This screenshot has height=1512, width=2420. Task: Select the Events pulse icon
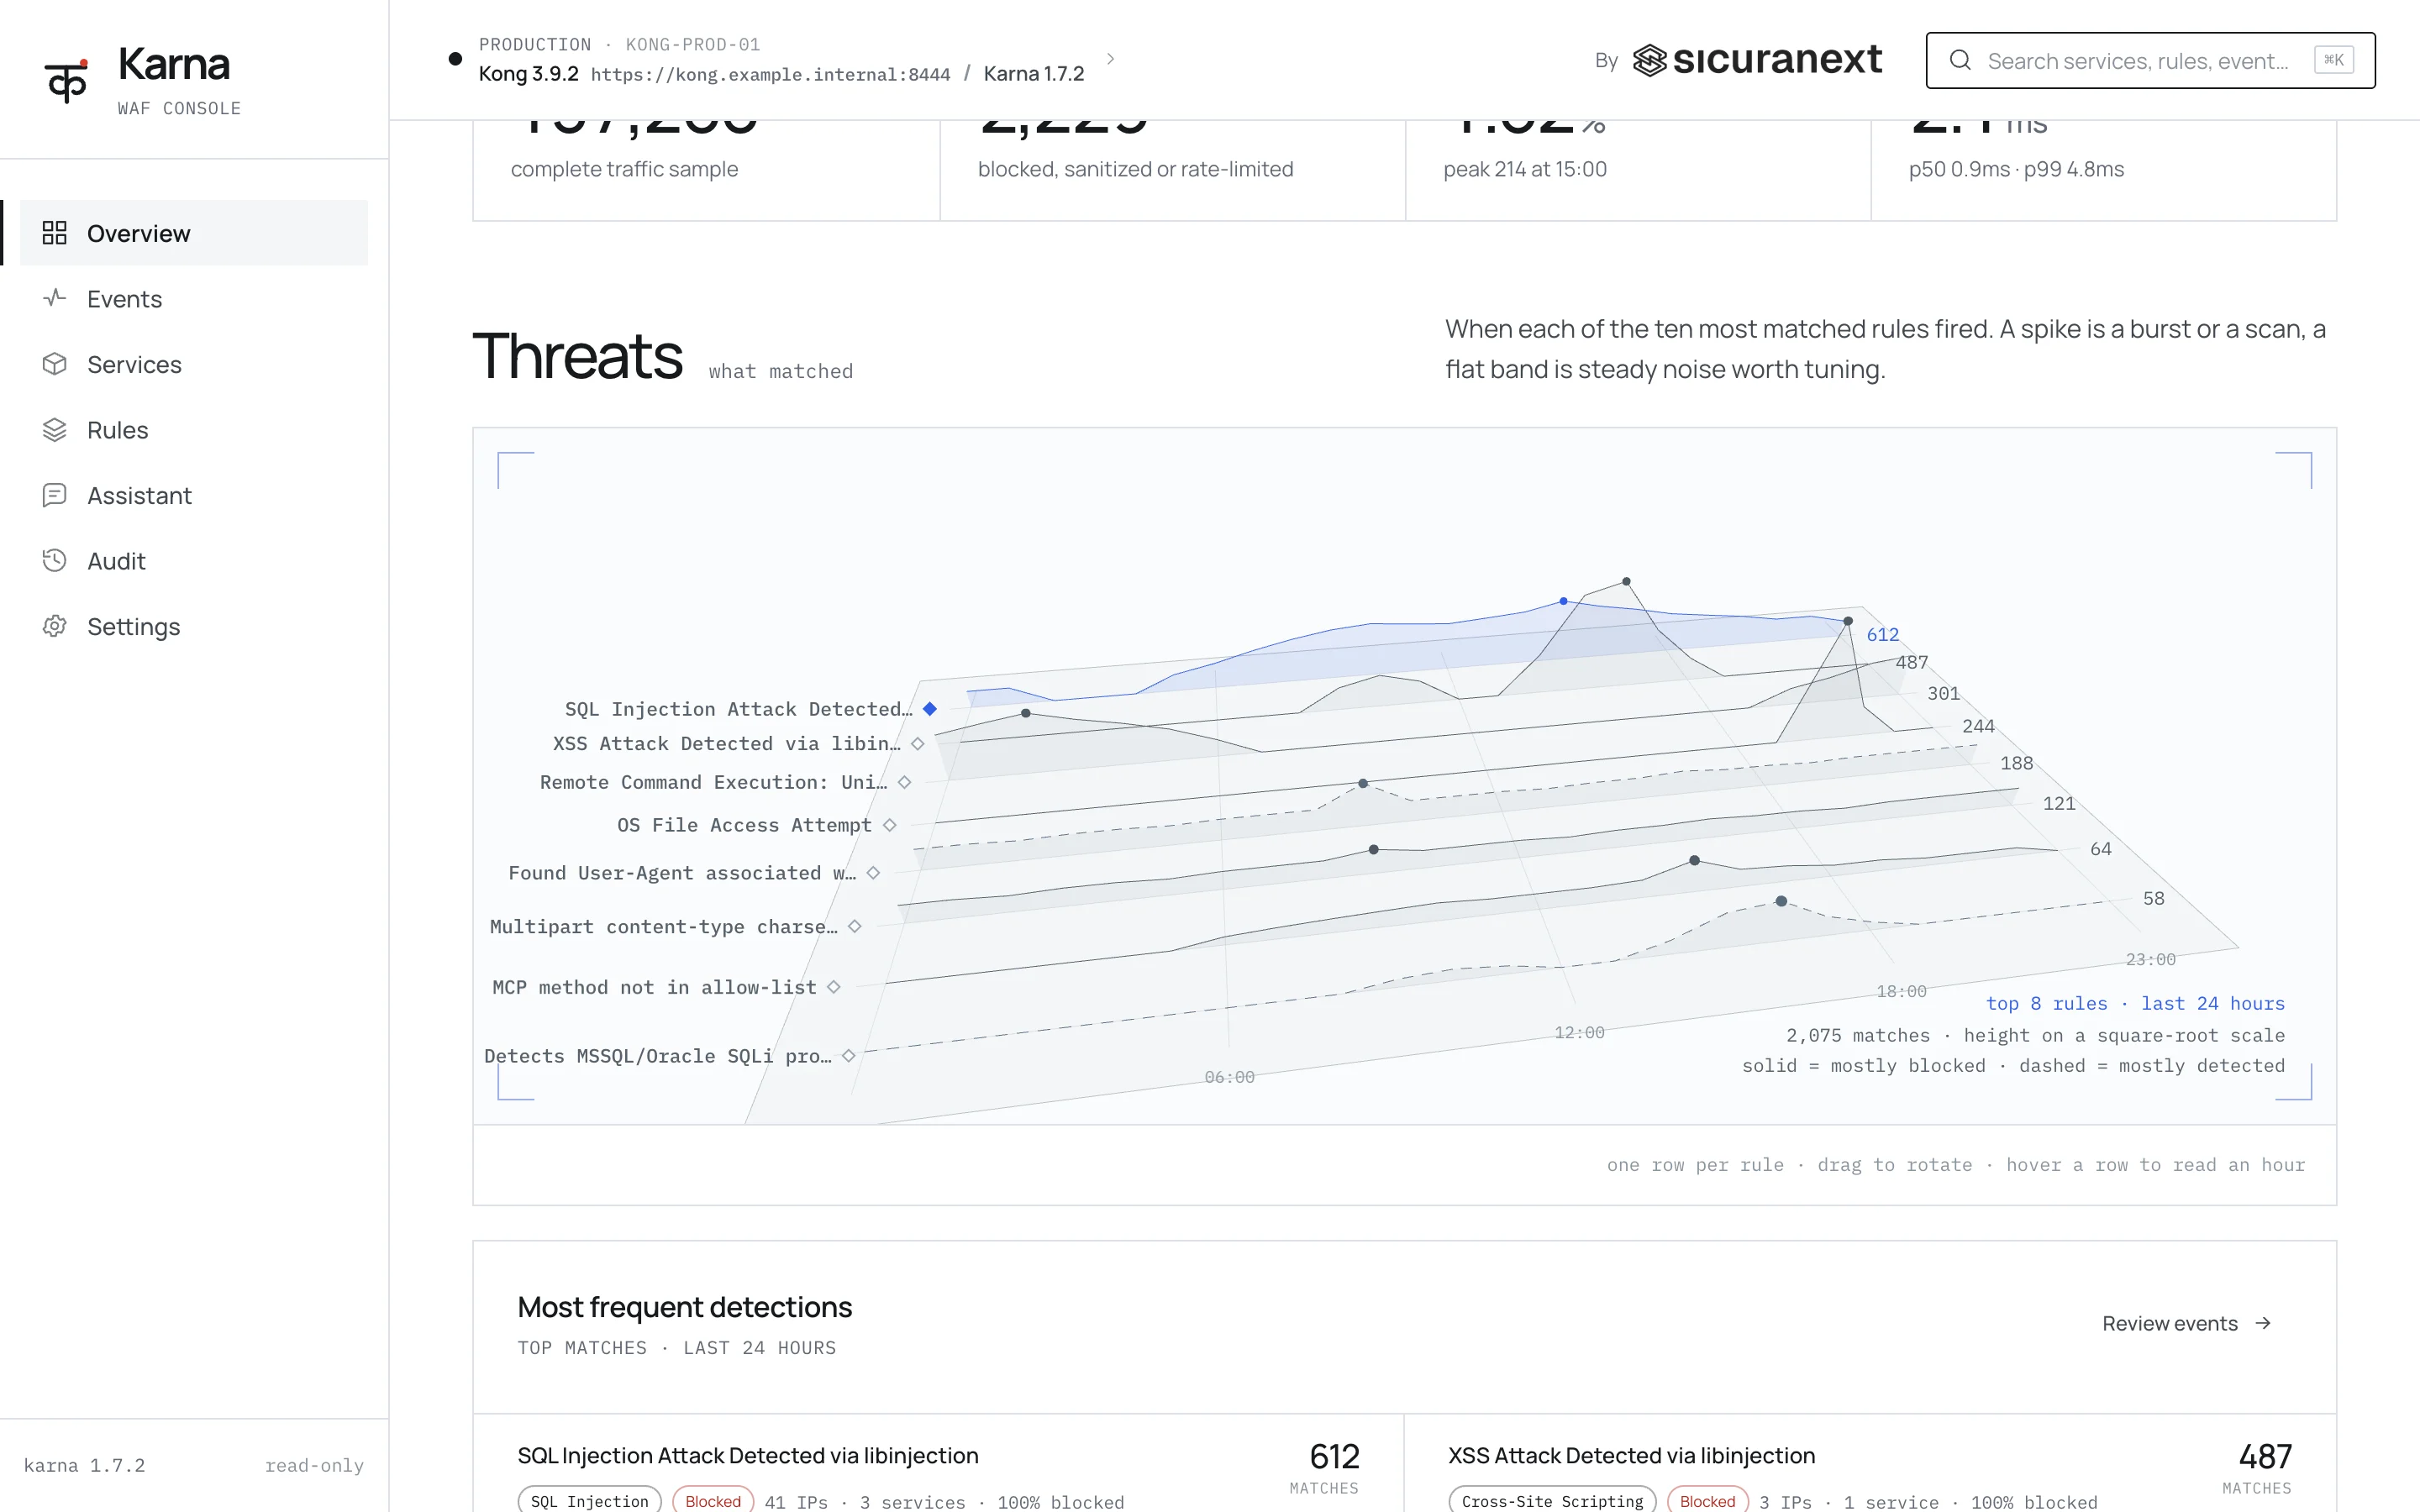(x=54, y=298)
